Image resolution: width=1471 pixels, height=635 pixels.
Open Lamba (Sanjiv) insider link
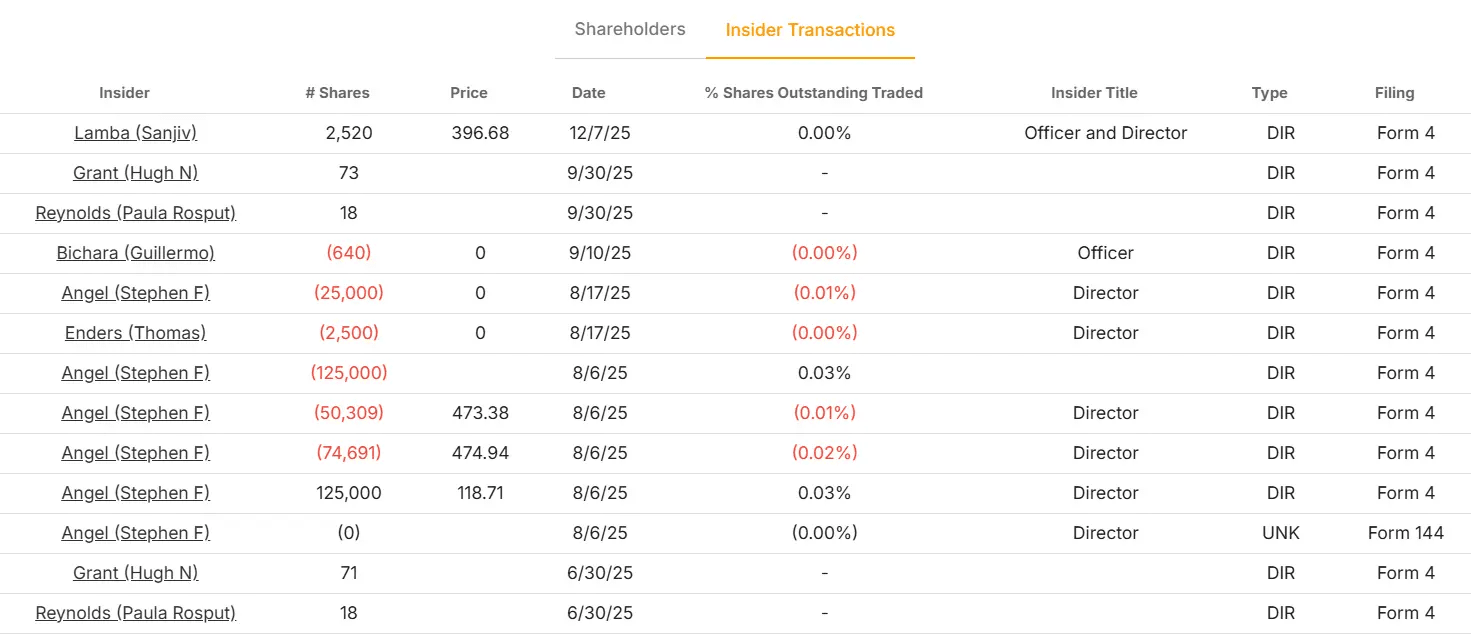click(x=135, y=133)
